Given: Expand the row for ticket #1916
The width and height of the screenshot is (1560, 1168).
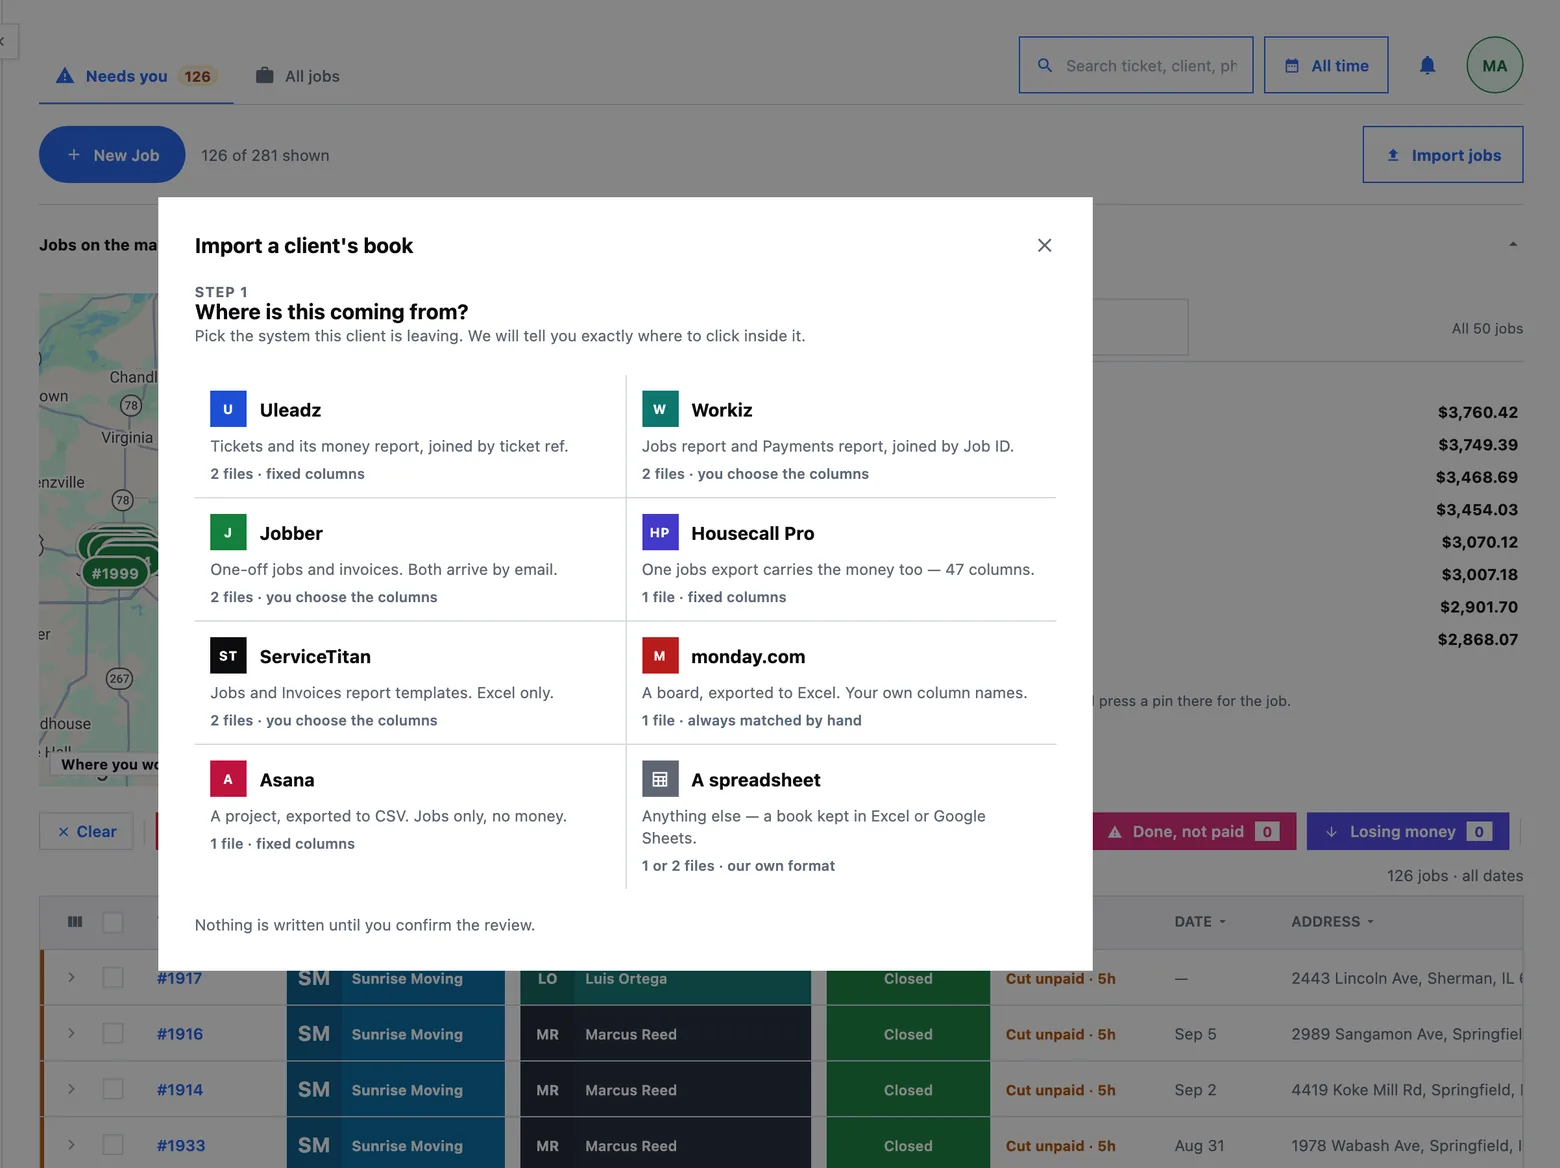Looking at the screenshot, I should 71,1033.
